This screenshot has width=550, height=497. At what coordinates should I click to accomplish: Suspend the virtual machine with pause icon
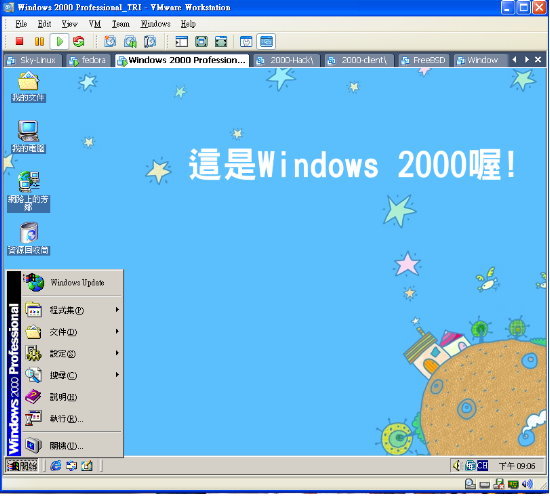pyautogui.click(x=39, y=41)
